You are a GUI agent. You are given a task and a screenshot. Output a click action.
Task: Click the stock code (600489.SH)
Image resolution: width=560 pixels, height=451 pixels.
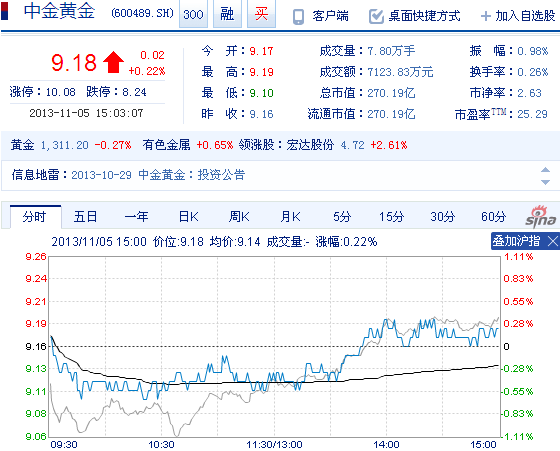coord(142,14)
